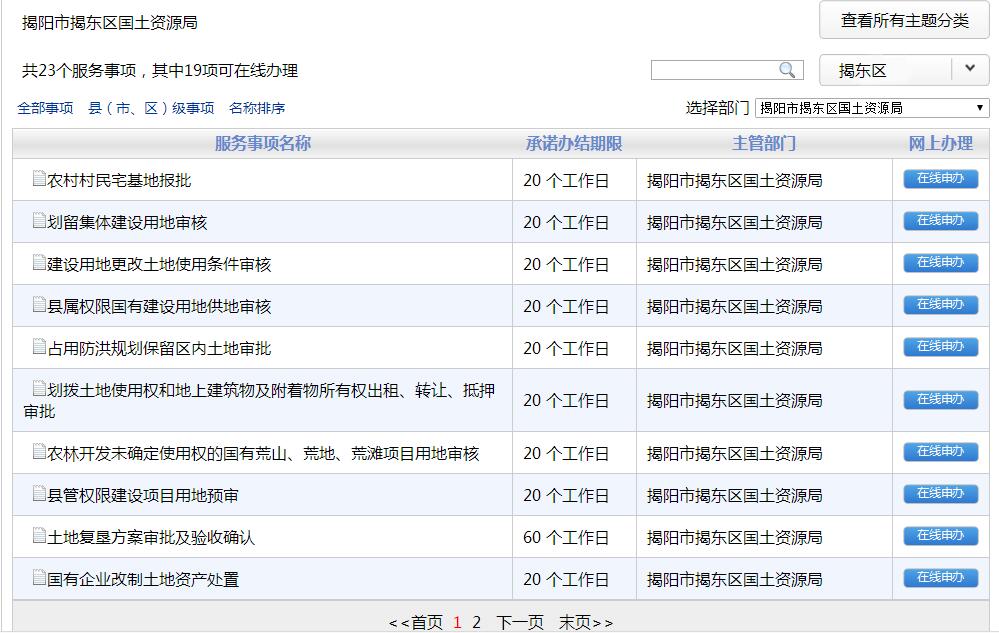Click 在线申办 for 县属权限国有建设用地供地审核
The image size is (999, 633).
(x=940, y=305)
